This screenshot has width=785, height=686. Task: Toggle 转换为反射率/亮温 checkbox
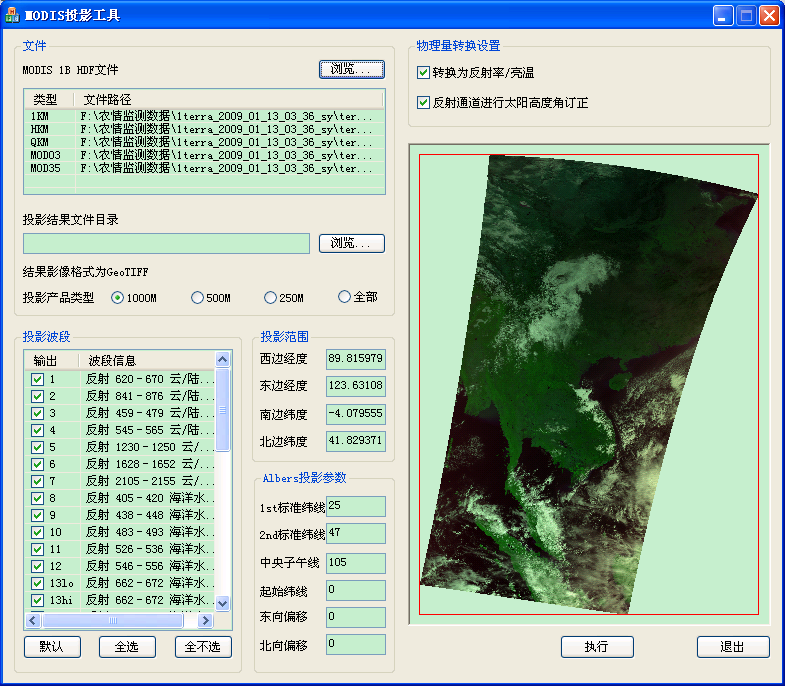point(423,73)
